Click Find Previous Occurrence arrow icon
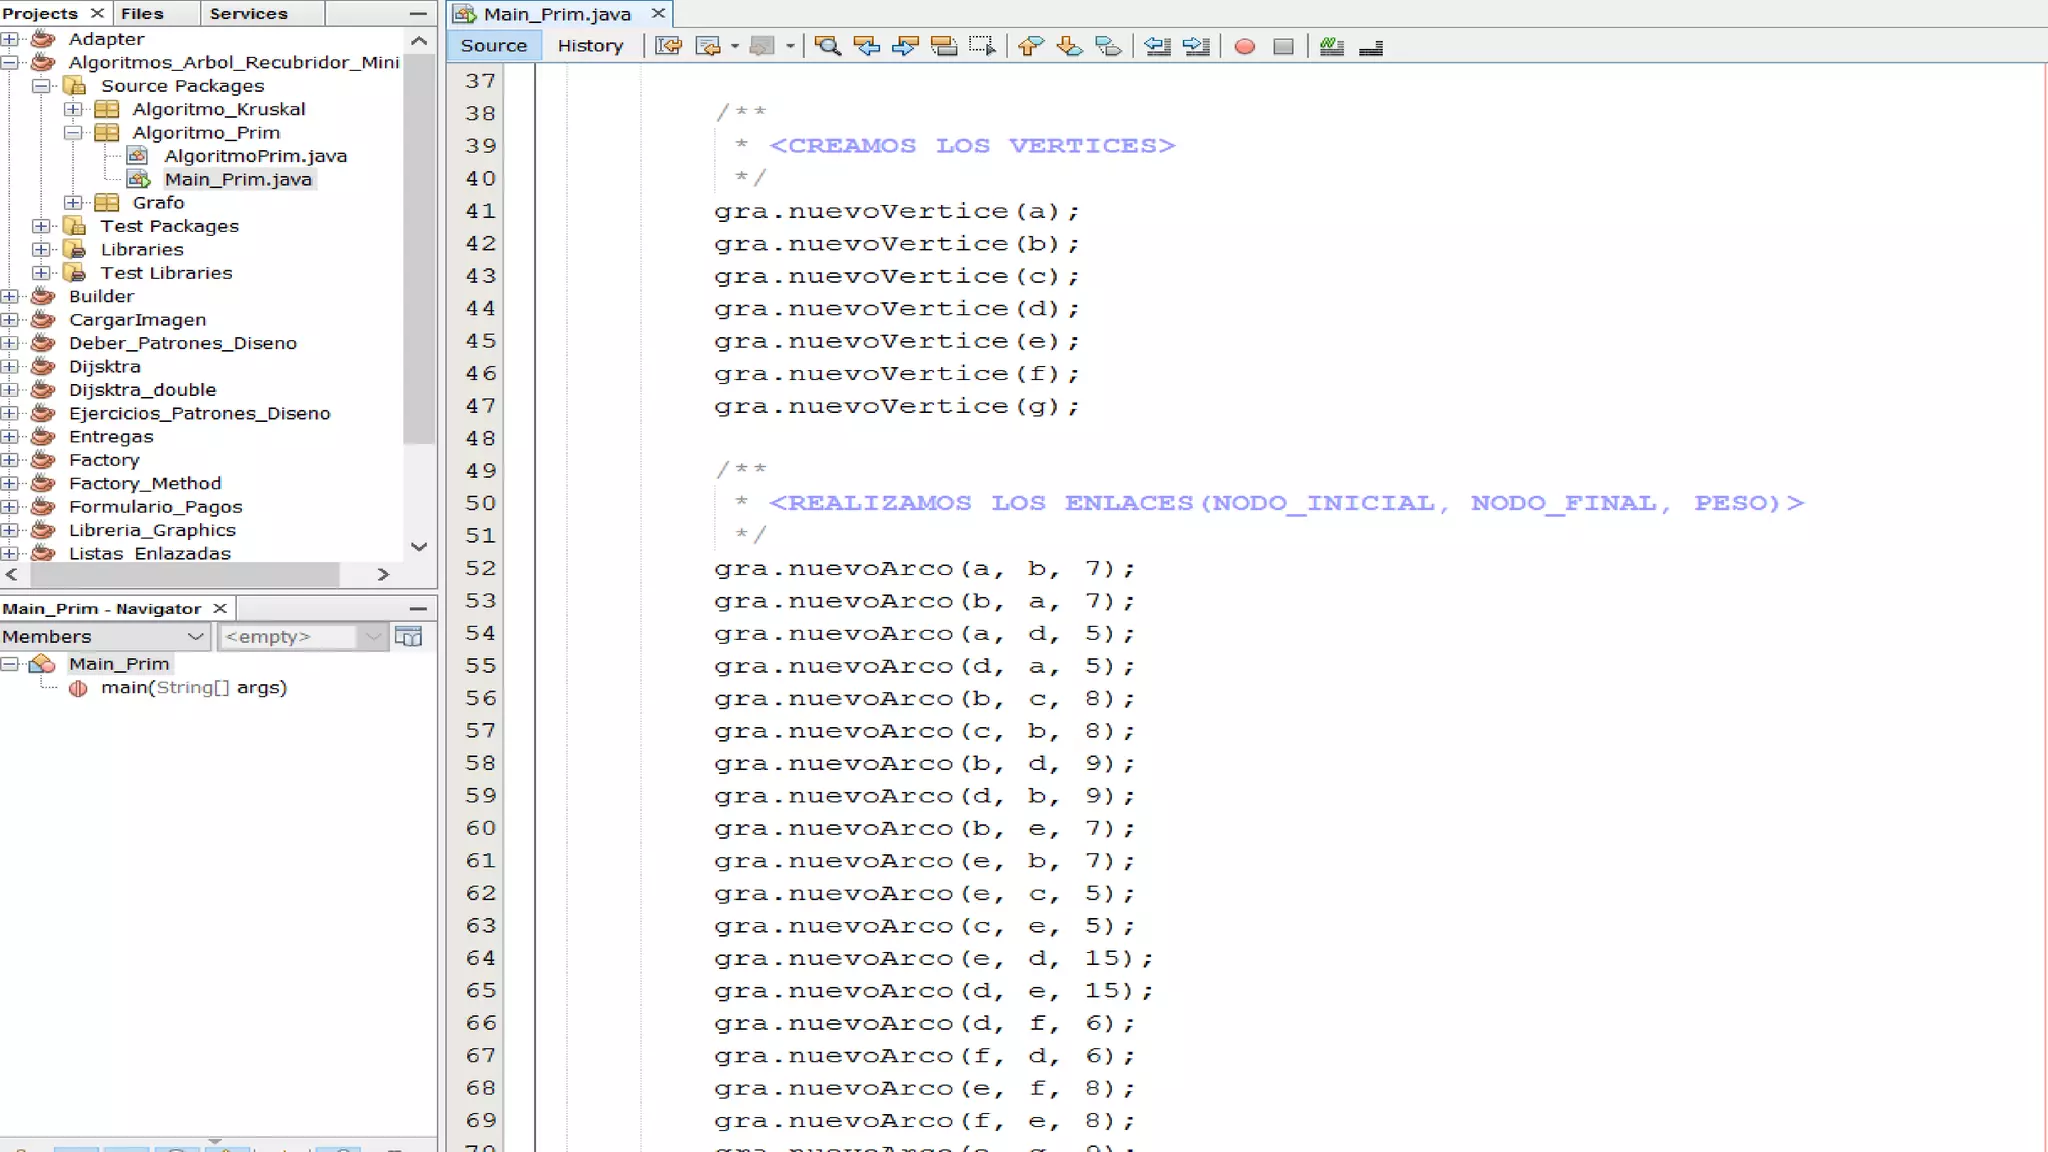This screenshot has width=2048, height=1152. (866, 46)
